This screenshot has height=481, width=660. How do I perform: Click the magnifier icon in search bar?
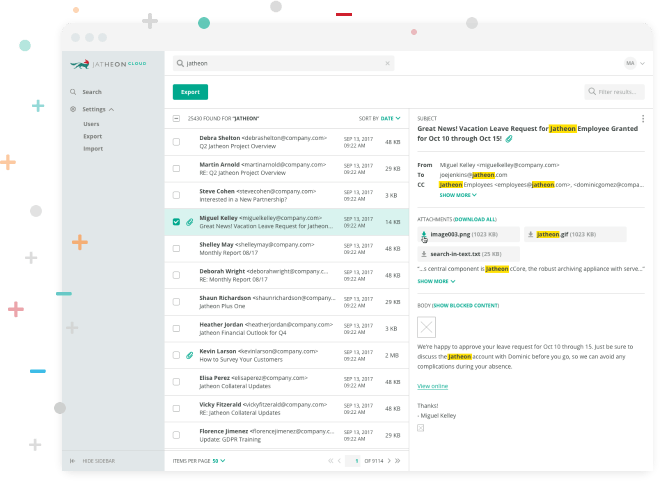pos(180,64)
